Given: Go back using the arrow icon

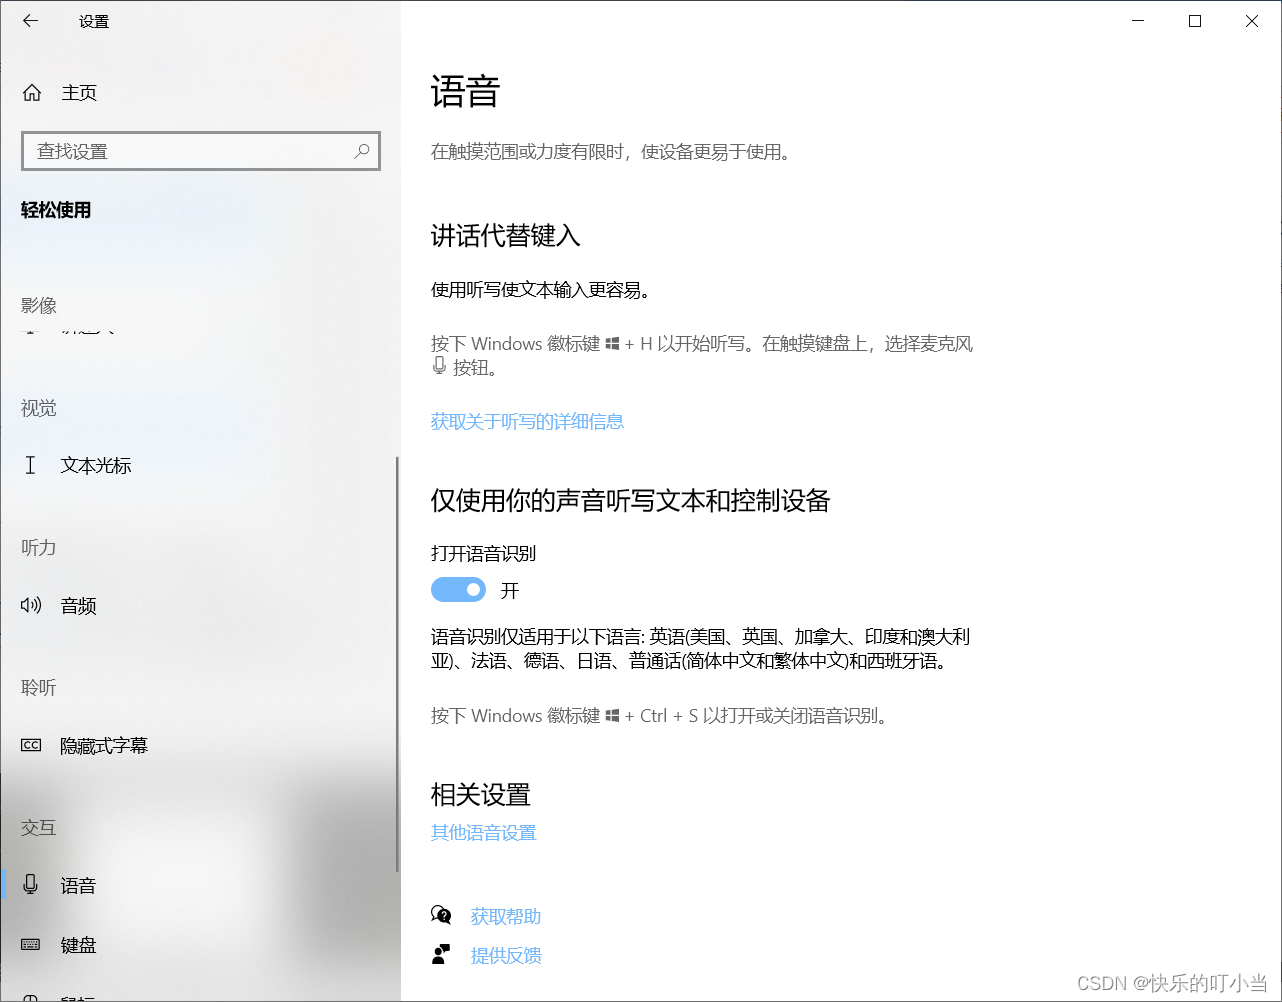Looking at the screenshot, I should point(30,21).
